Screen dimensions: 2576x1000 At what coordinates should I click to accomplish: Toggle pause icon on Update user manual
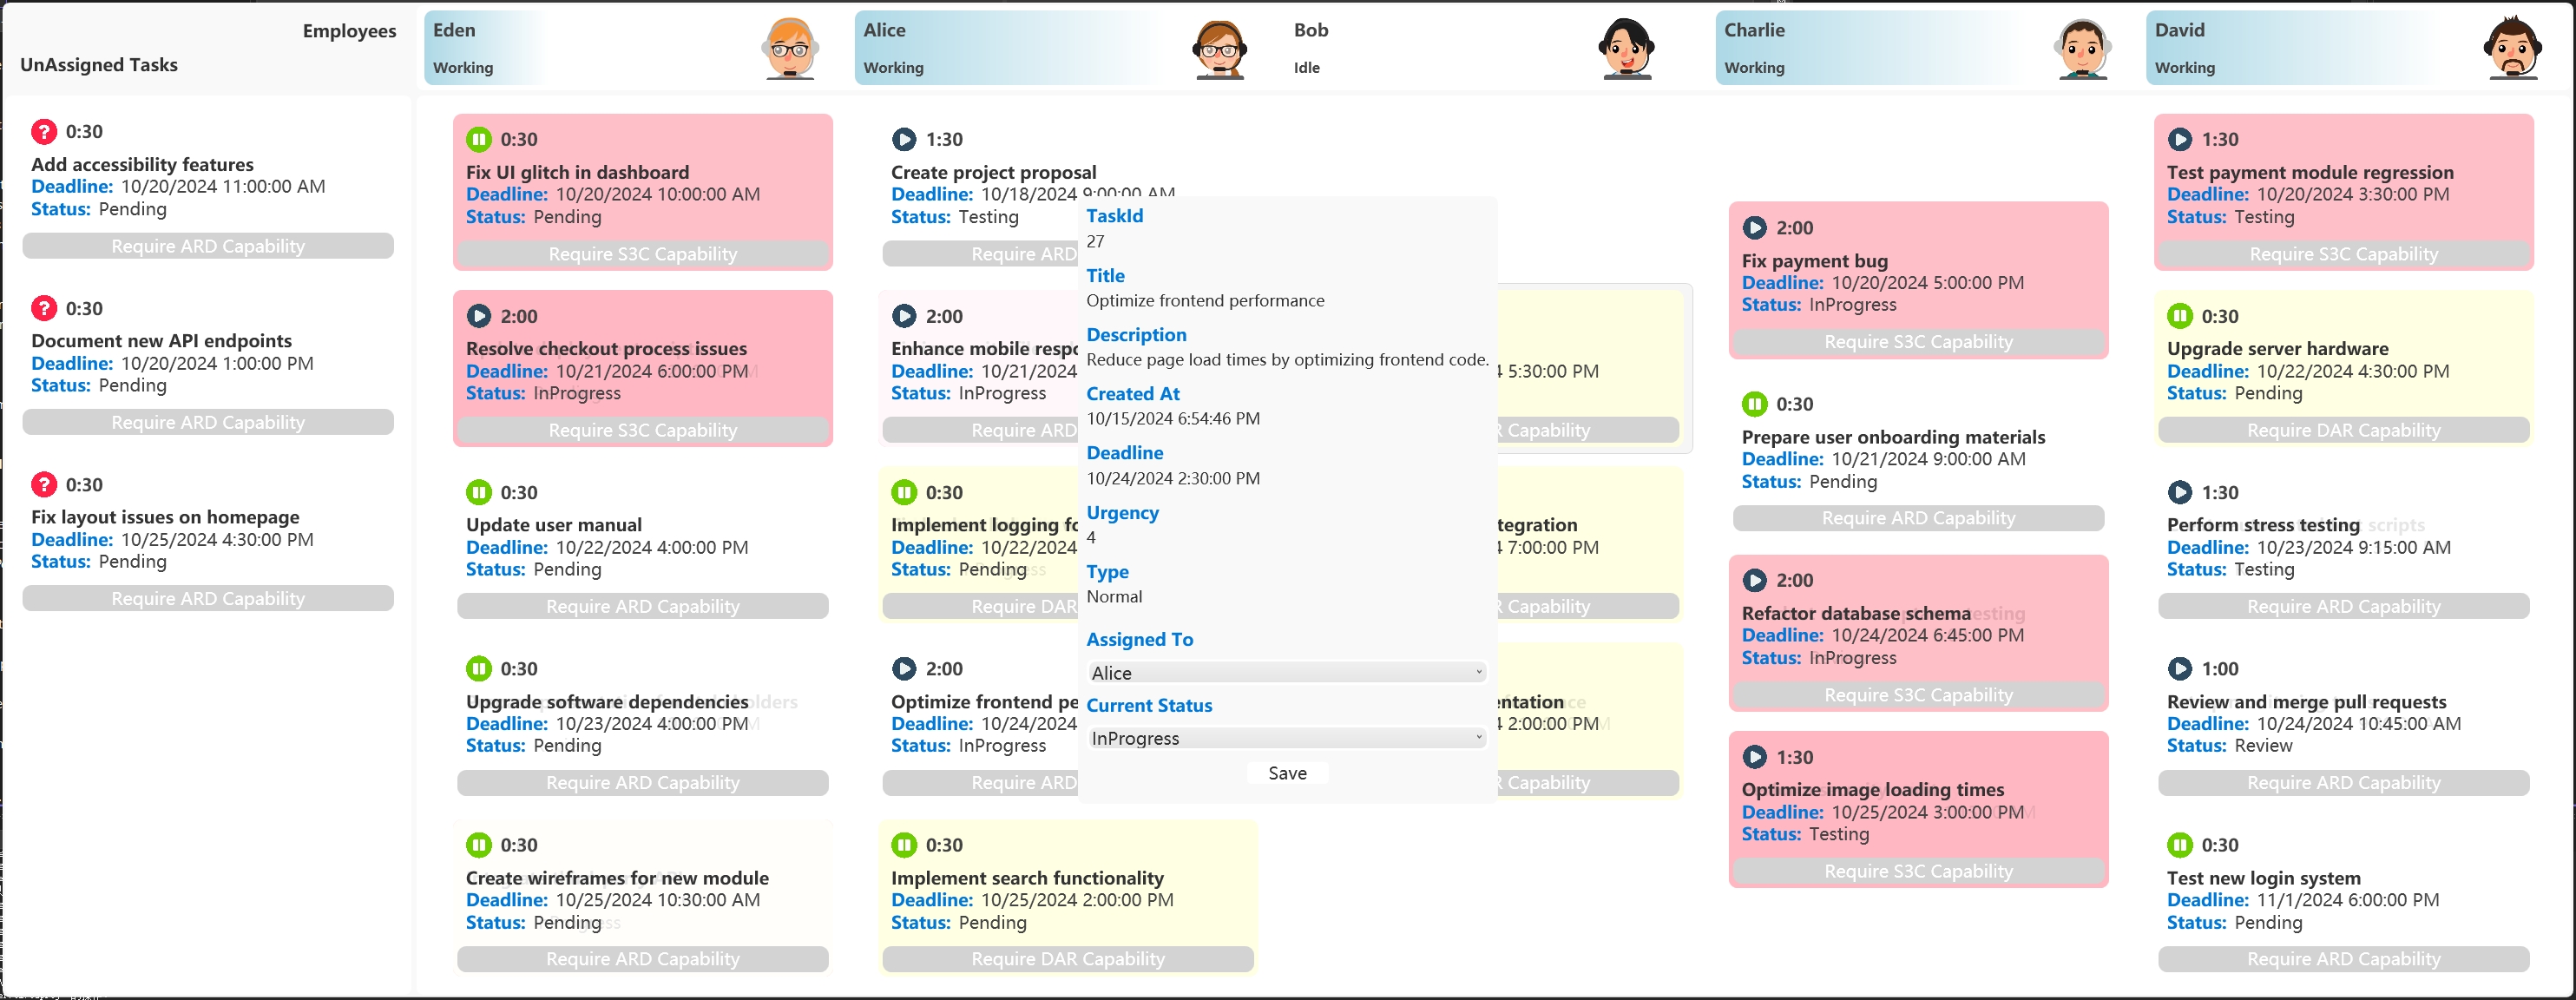[479, 492]
